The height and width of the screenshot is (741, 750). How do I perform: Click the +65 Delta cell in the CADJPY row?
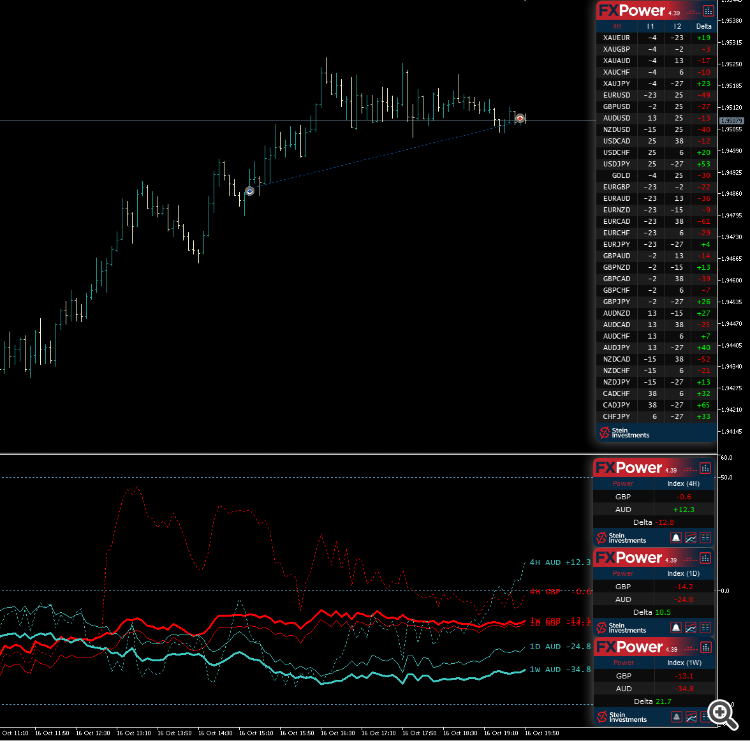703,405
